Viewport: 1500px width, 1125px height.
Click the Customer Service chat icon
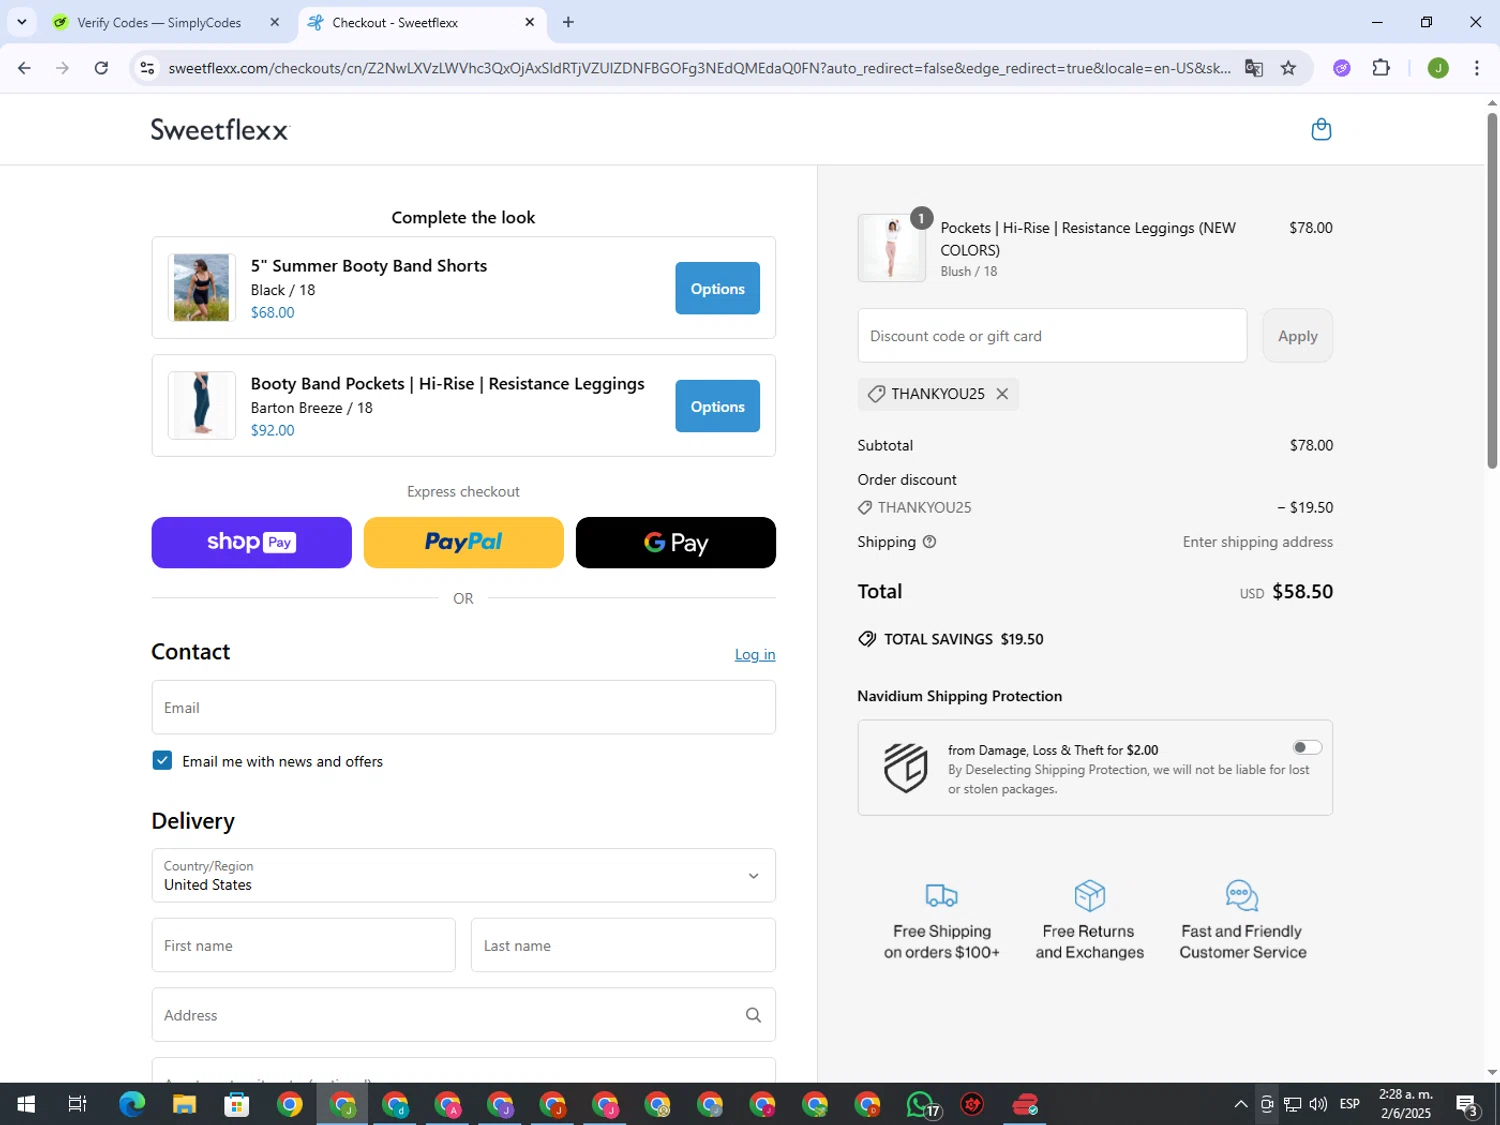(x=1242, y=895)
